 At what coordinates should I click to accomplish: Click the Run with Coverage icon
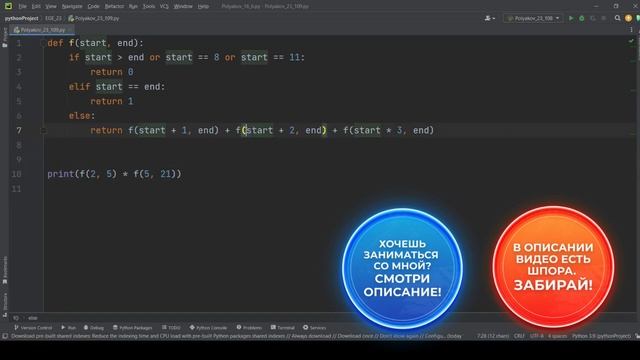click(593, 18)
